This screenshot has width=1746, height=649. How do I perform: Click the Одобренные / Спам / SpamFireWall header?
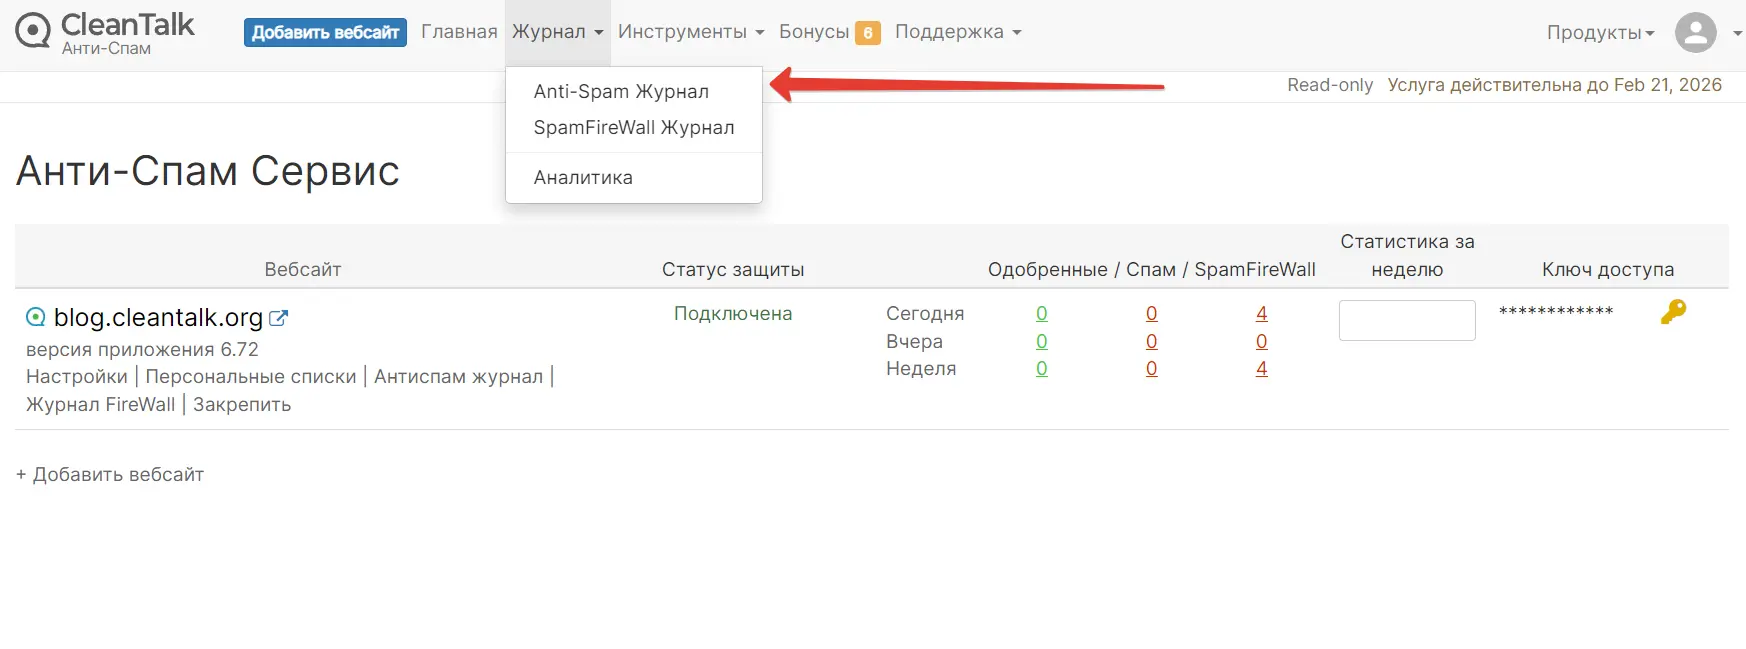pos(1152,269)
